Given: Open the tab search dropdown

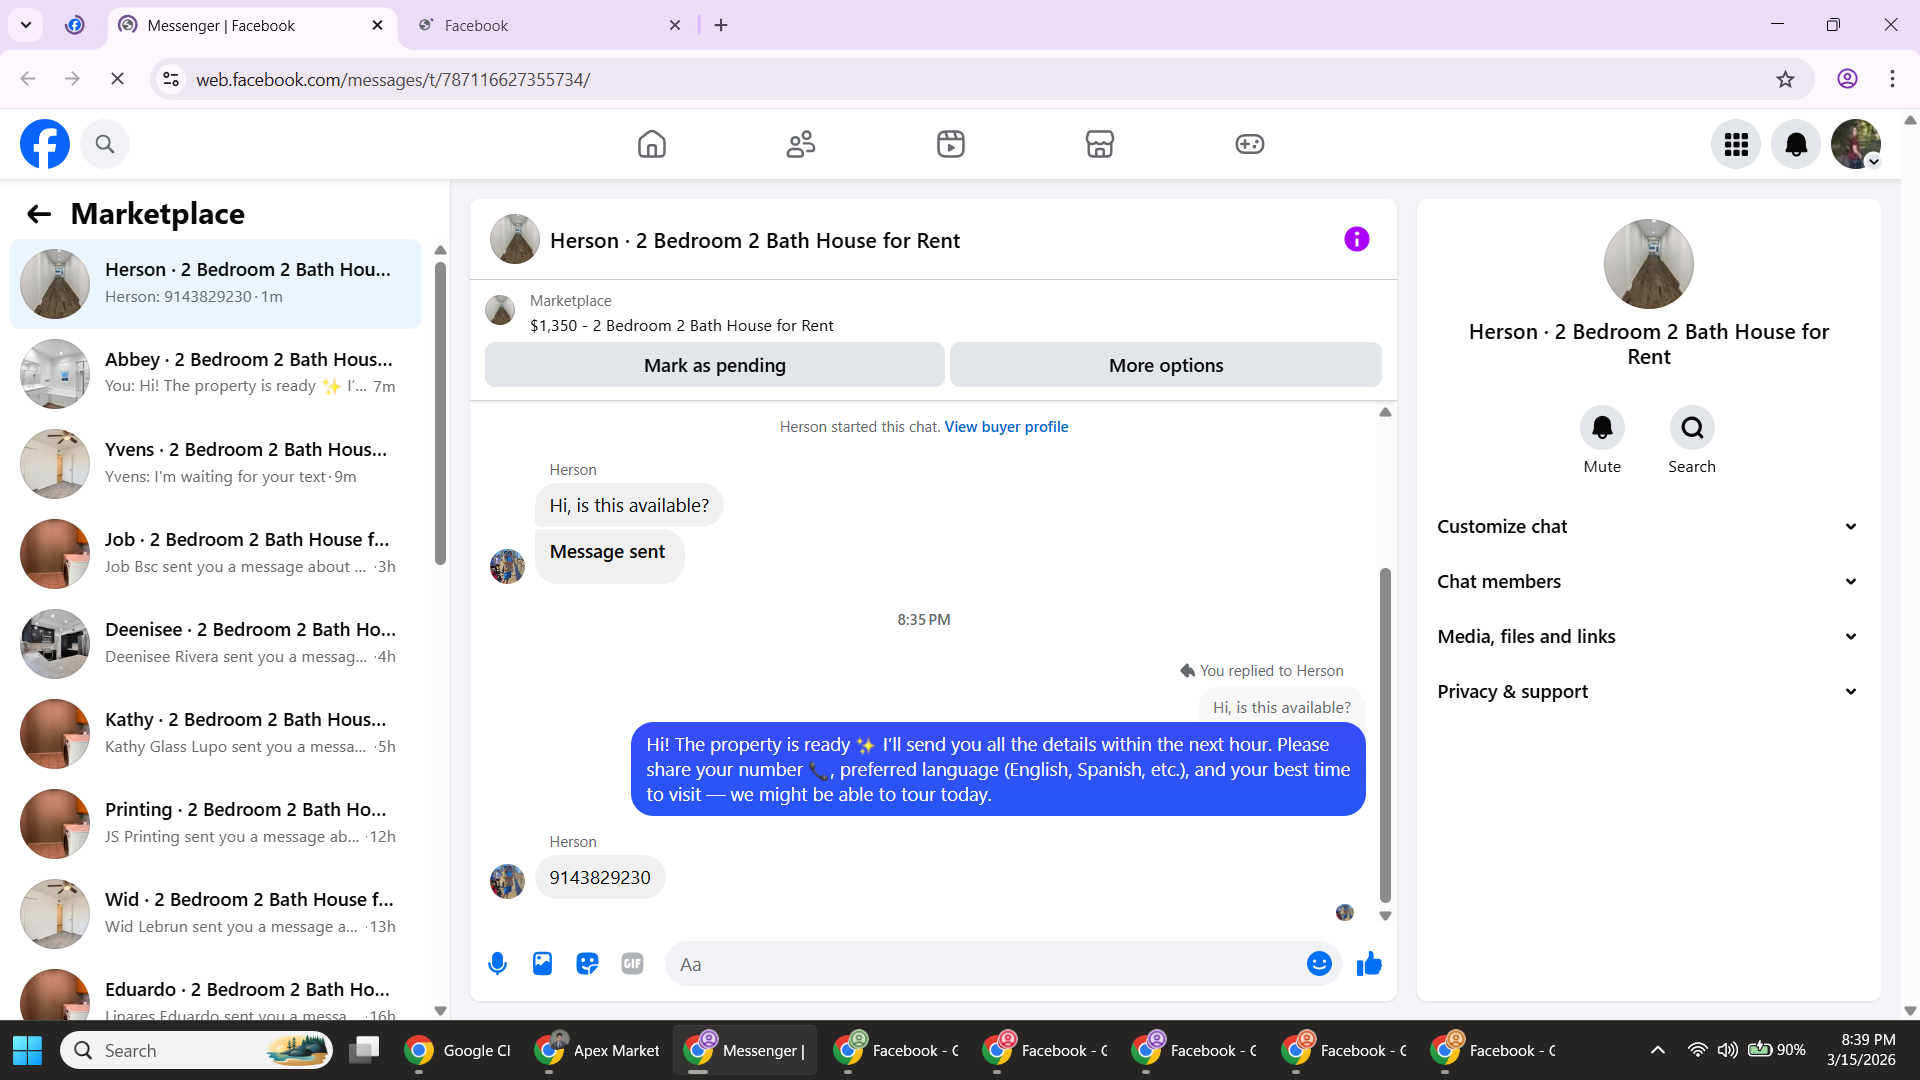Looking at the screenshot, I should pyautogui.click(x=26, y=25).
